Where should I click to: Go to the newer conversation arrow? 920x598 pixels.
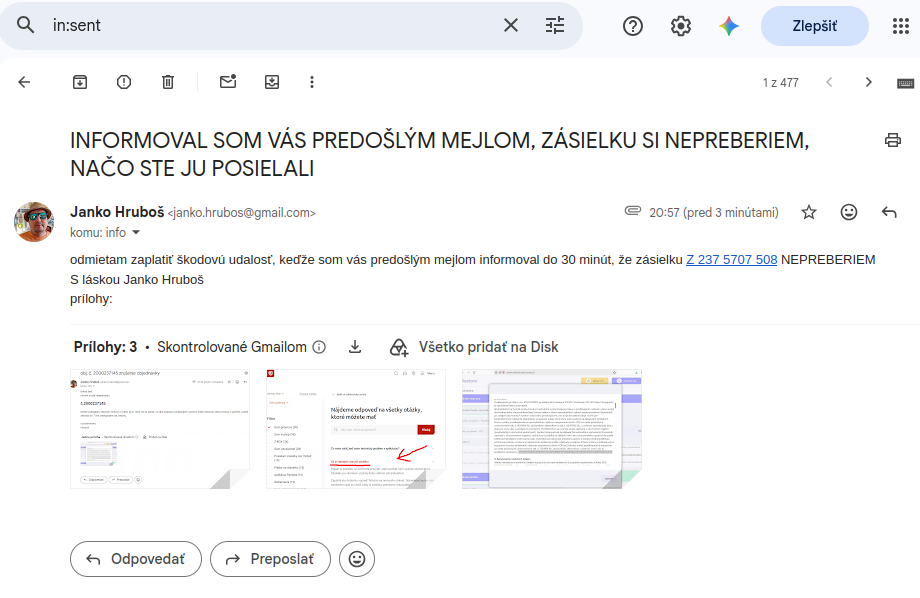(x=828, y=82)
